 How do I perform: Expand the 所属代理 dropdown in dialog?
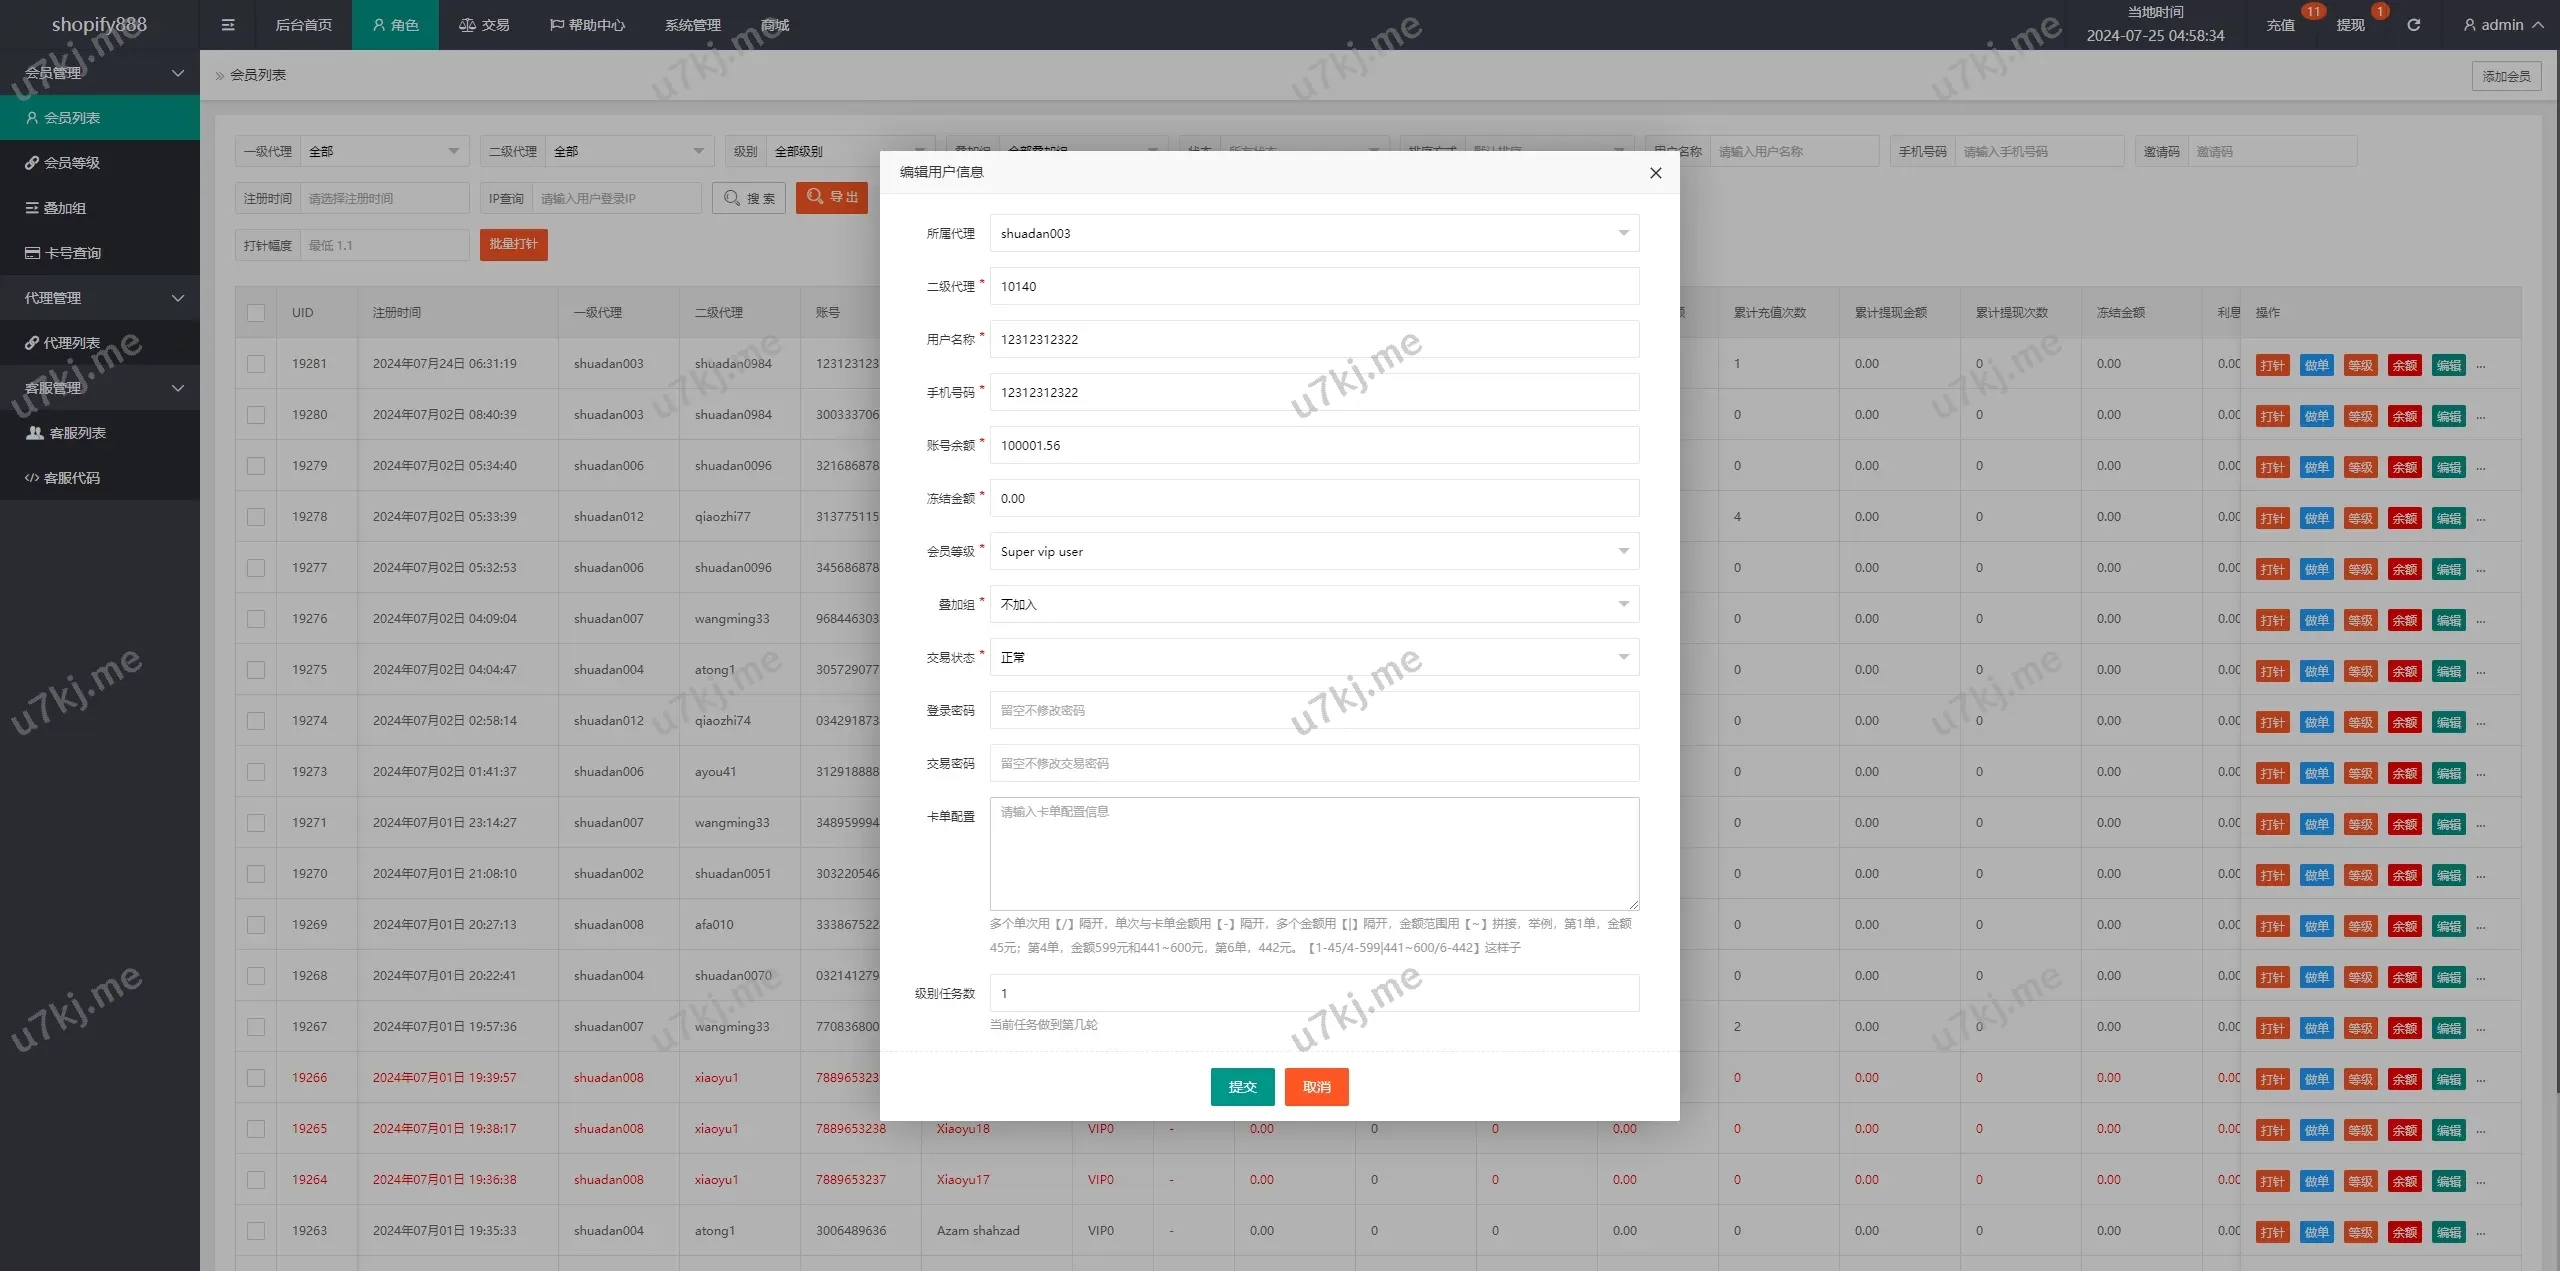coord(1314,233)
